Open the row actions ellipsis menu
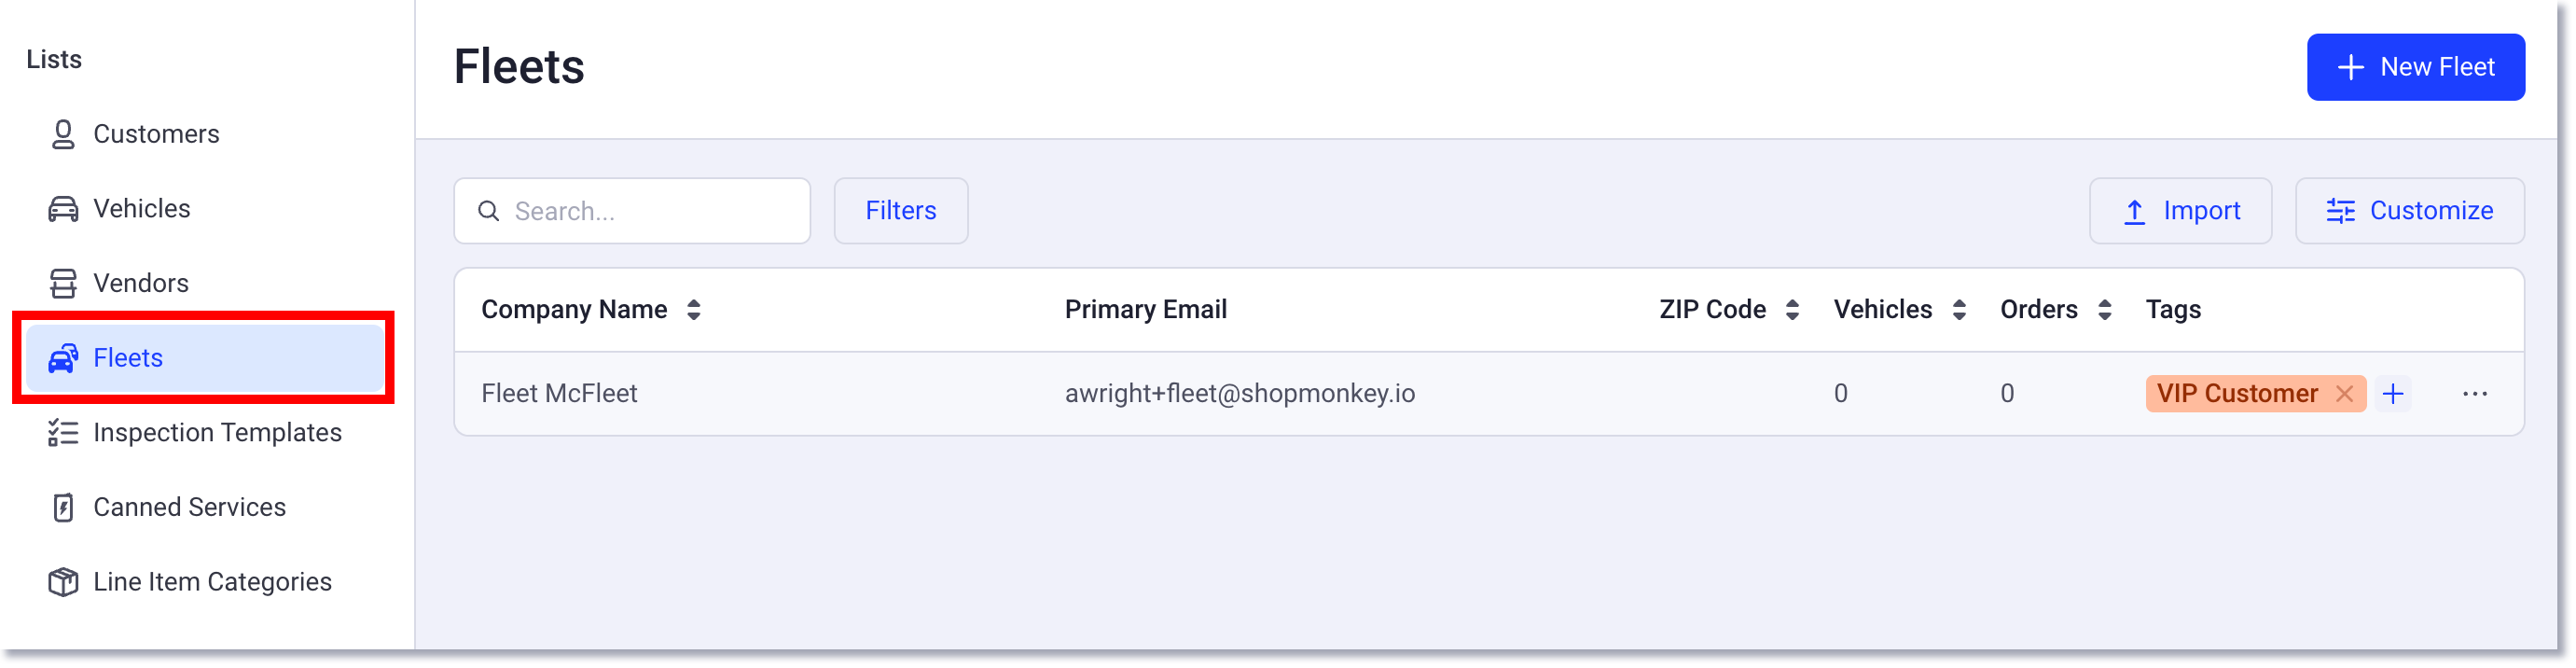The height and width of the screenshot is (668, 2576). (x=2476, y=393)
